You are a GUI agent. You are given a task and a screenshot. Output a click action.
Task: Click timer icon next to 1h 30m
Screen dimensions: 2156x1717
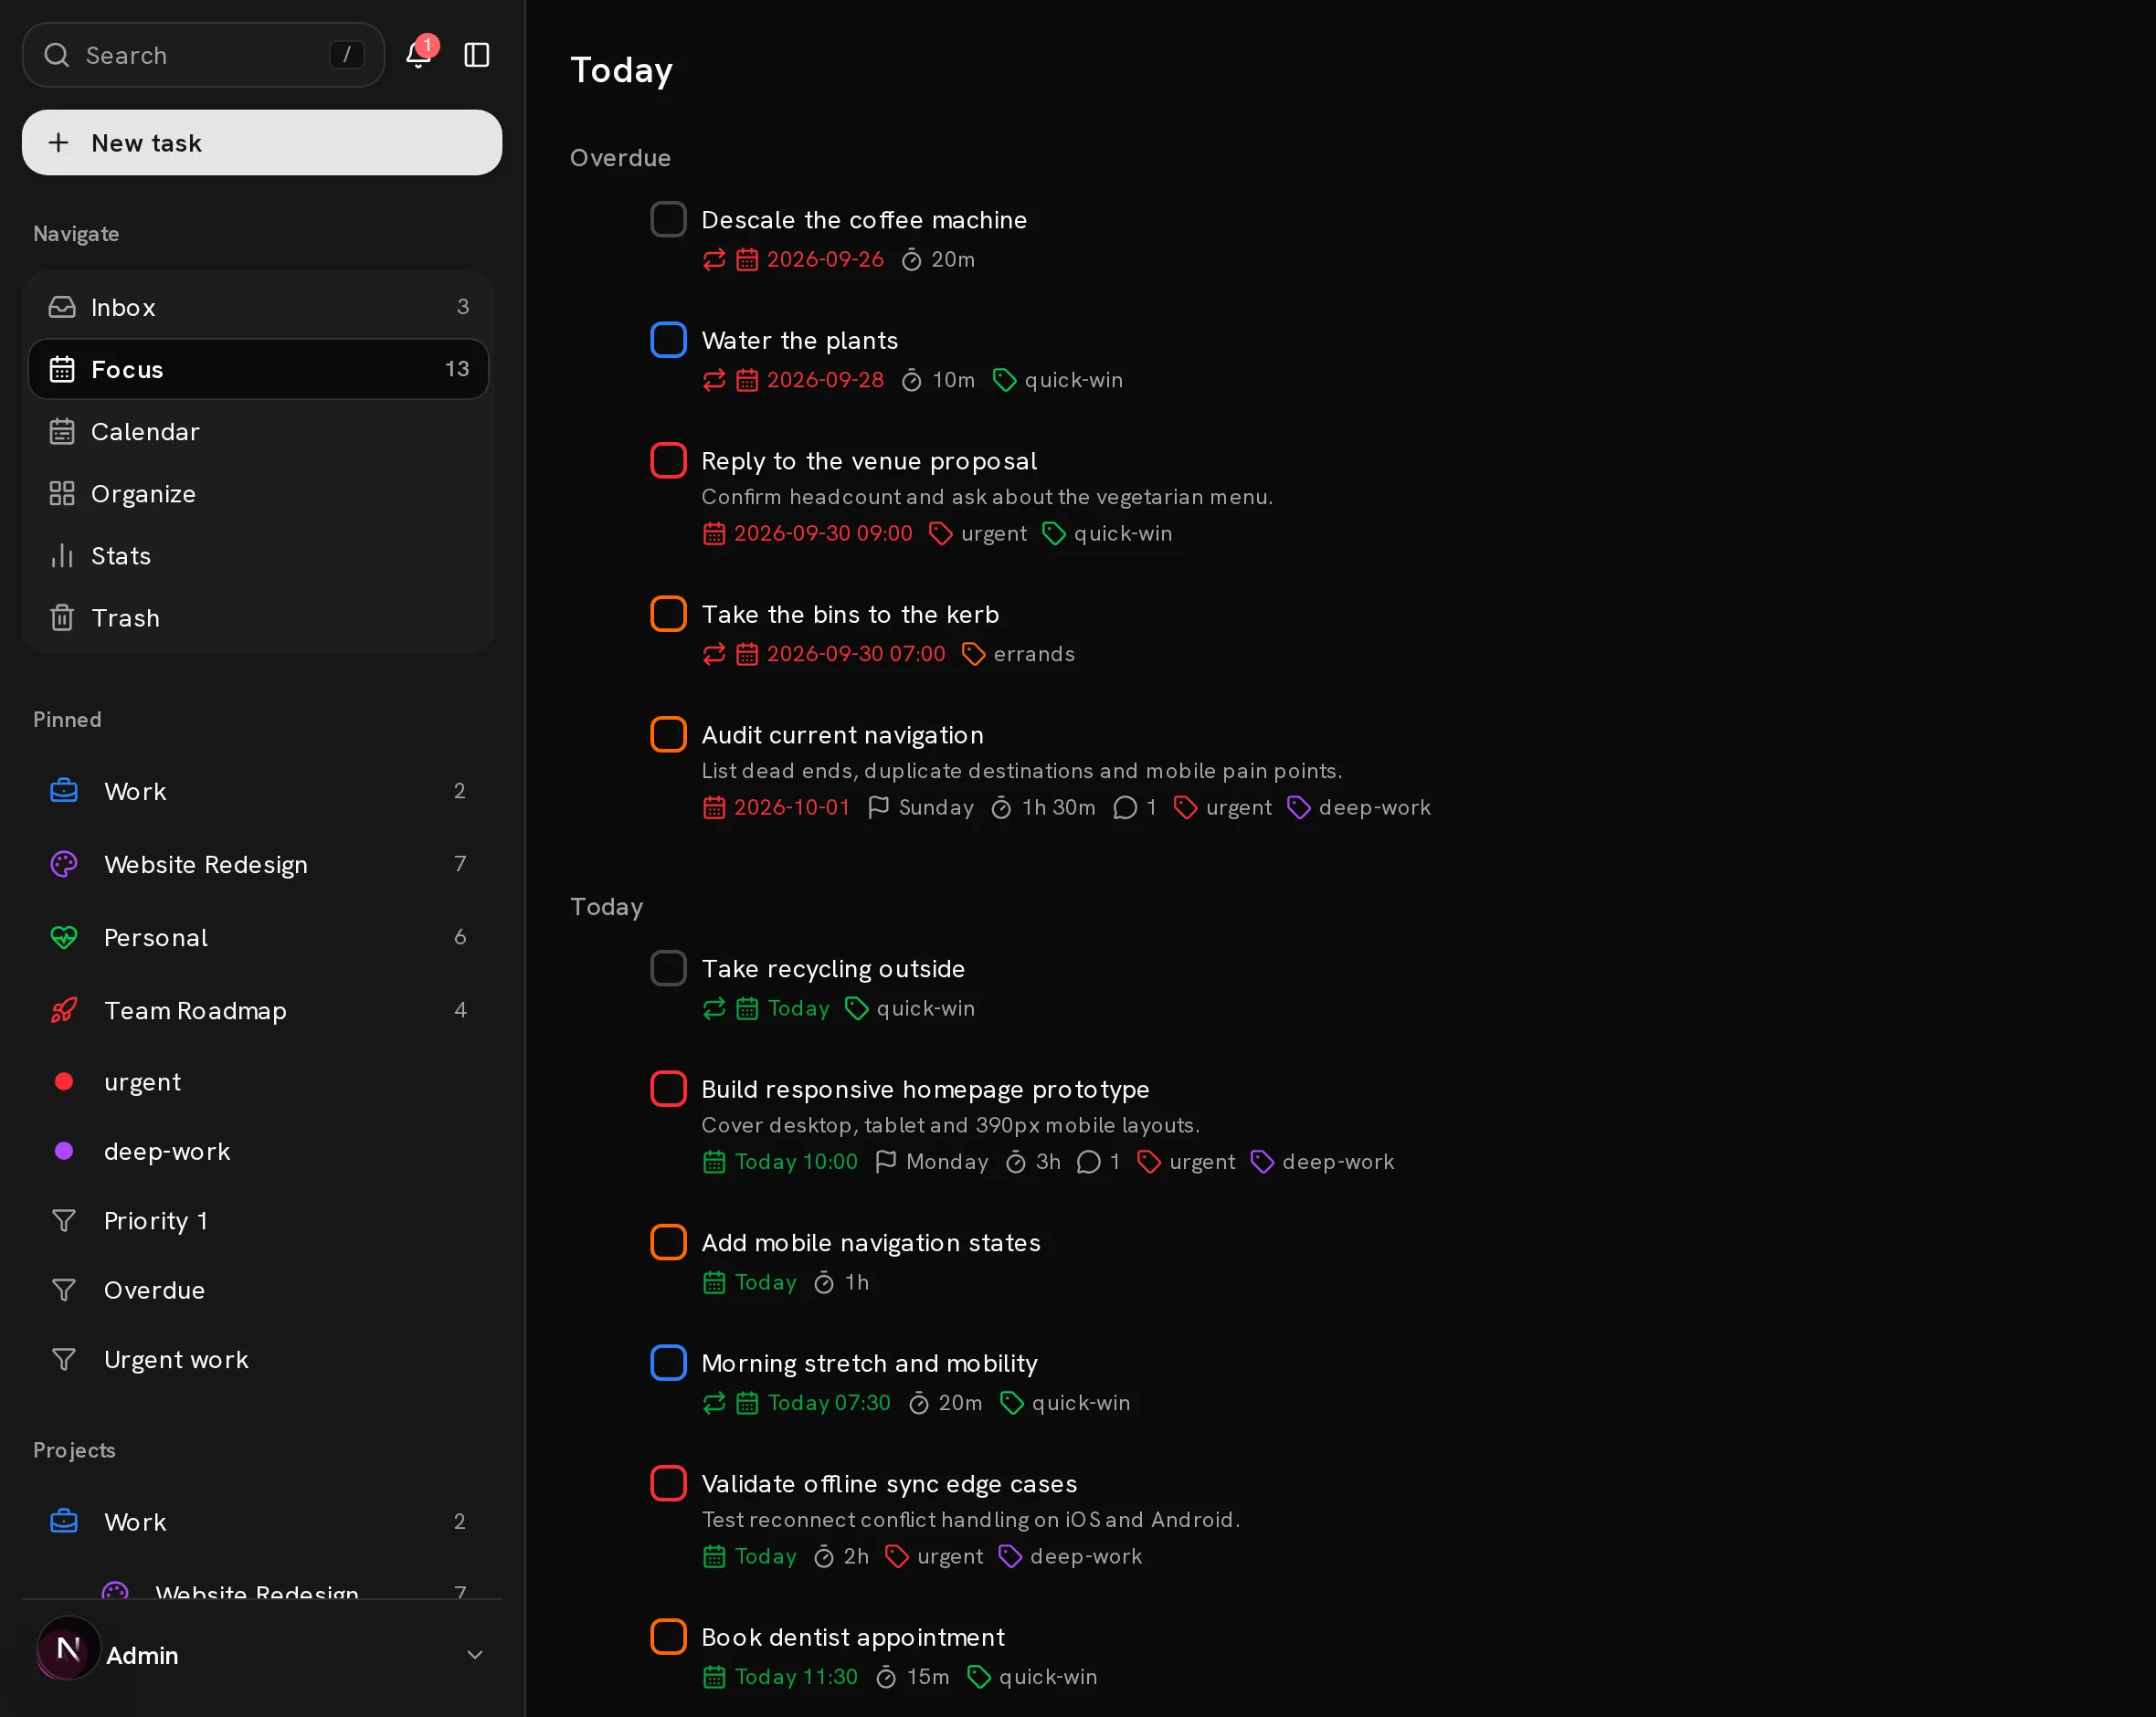(1001, 807)
